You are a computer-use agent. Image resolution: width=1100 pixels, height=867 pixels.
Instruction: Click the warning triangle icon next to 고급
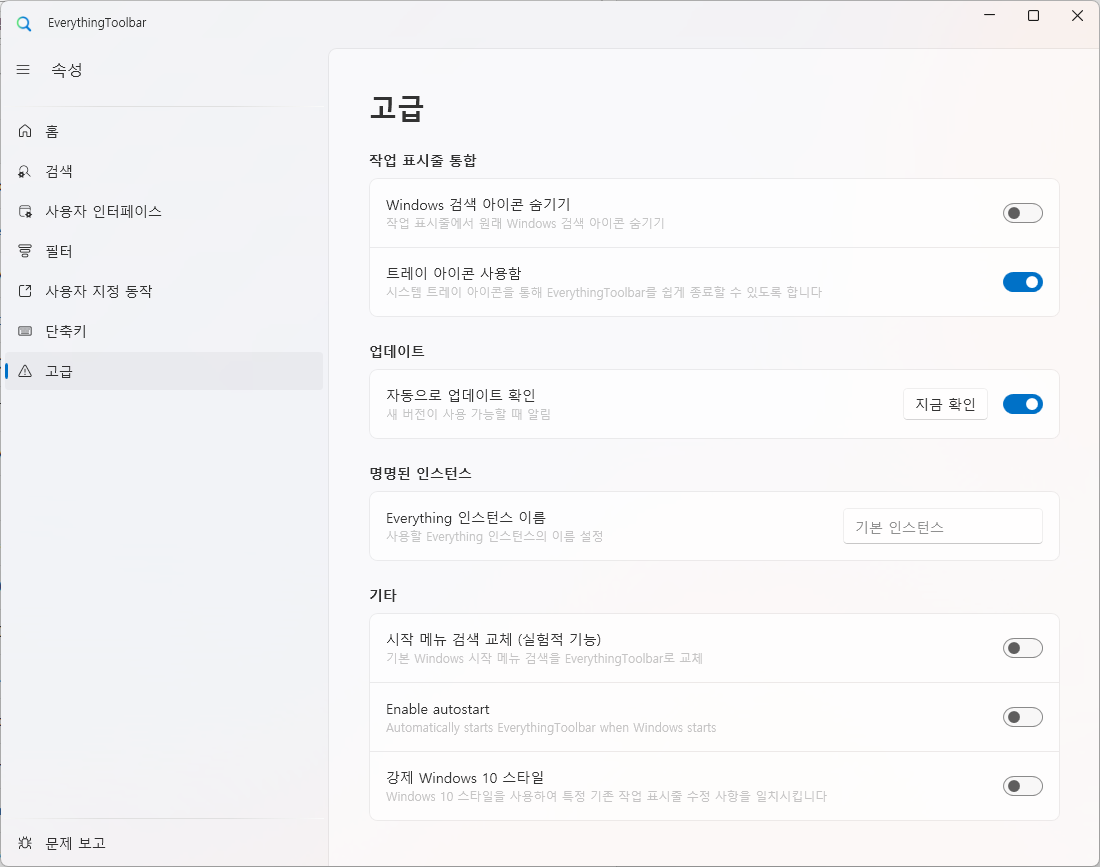25,371
